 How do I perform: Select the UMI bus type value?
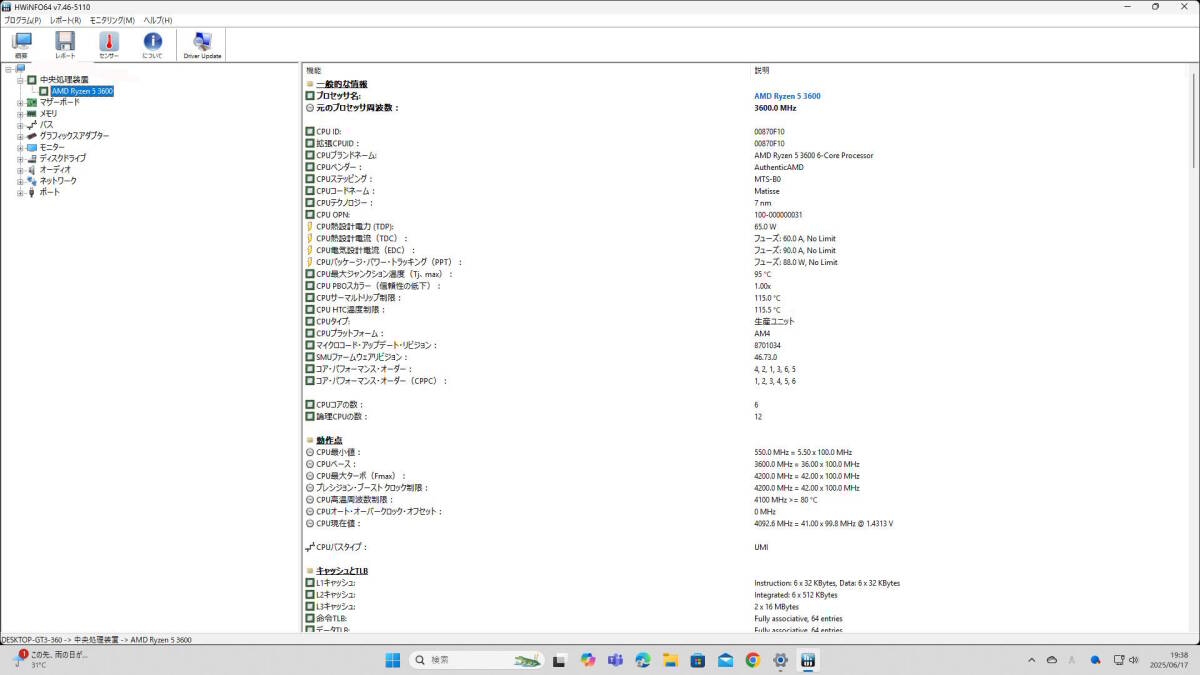pyautogui.click(x=761, y=547)
